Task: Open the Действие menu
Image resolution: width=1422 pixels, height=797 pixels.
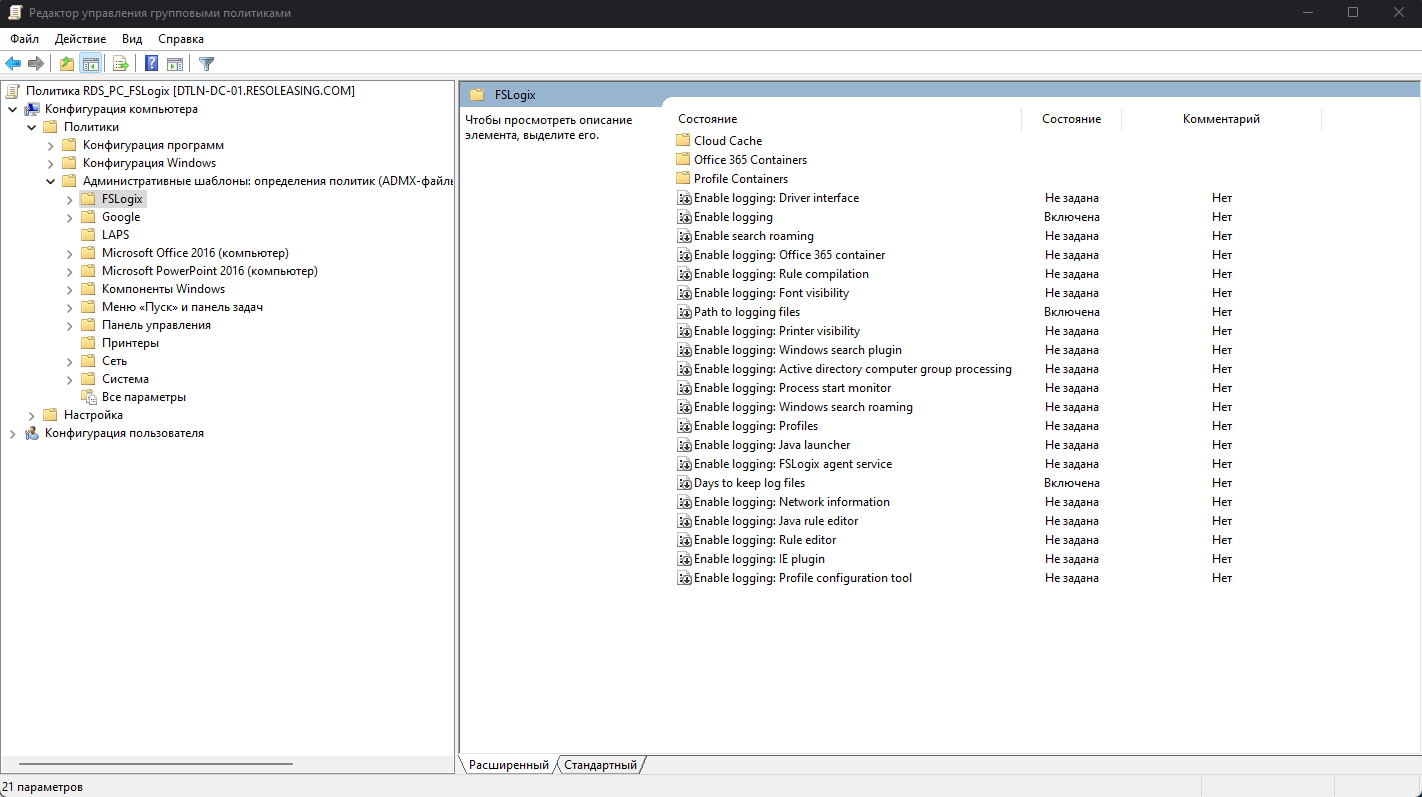Action: pyautogui.click(x=80, y=38)
